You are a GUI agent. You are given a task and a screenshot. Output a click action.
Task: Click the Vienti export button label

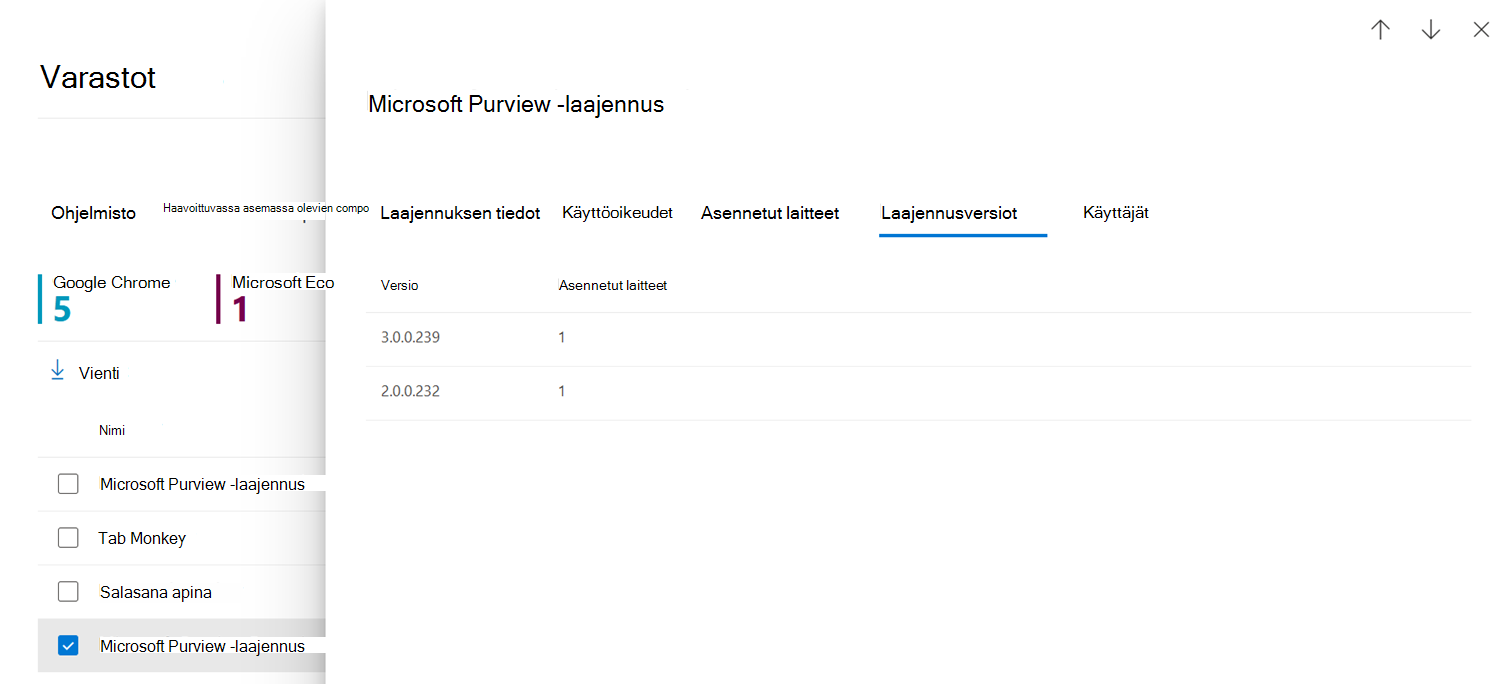click(99, 373)
